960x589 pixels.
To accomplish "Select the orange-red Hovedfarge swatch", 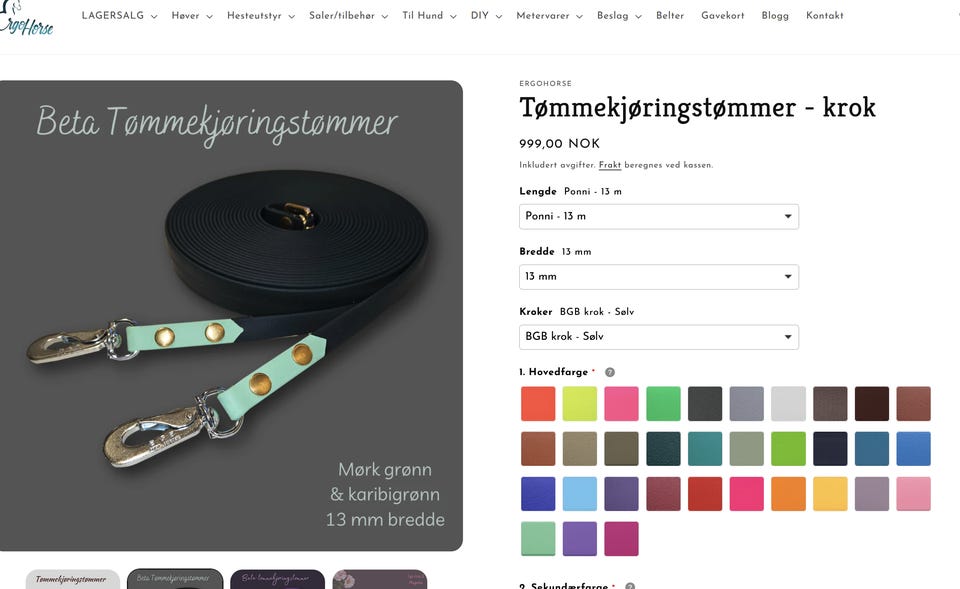I will (538, 403).
